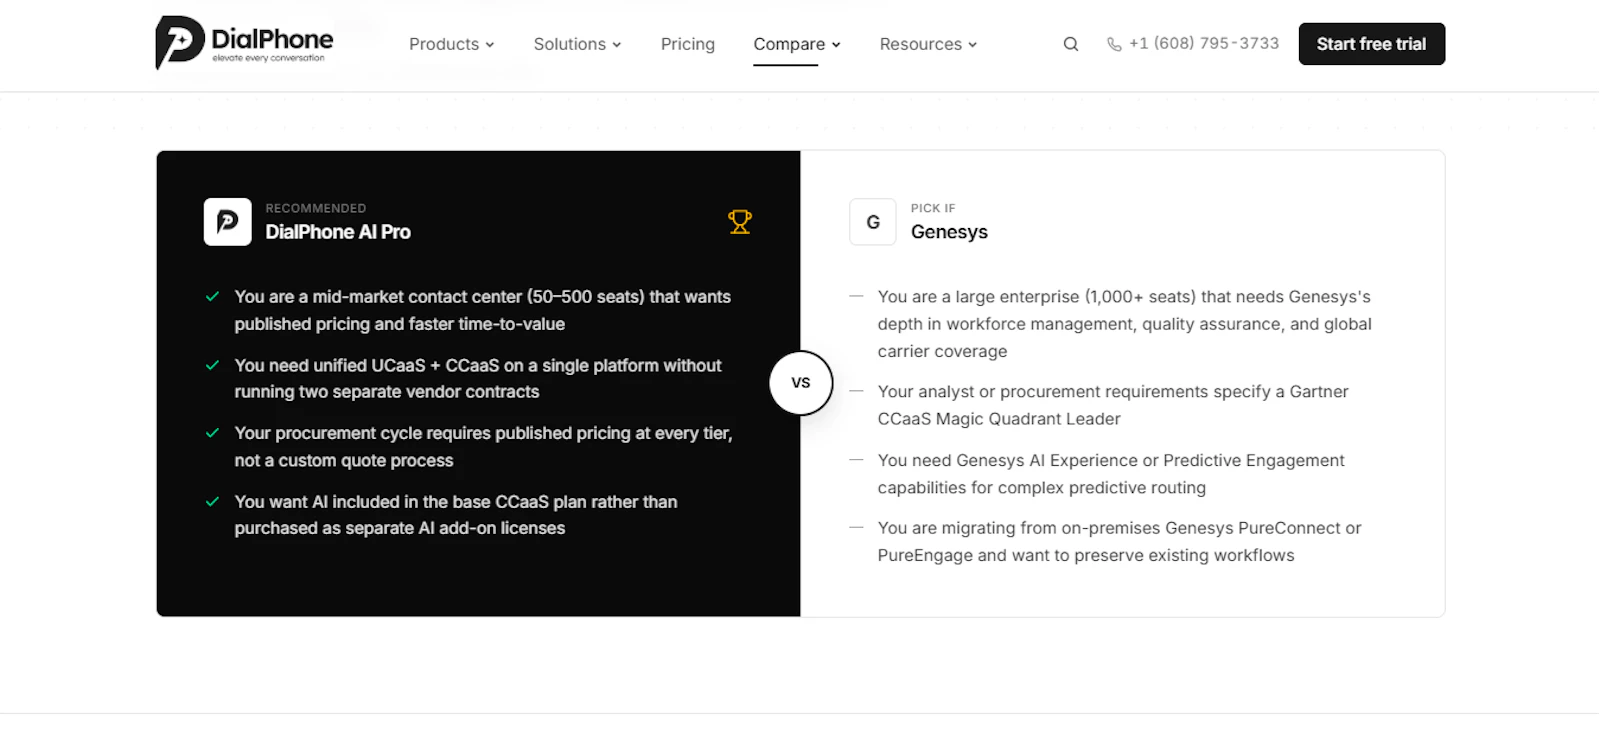
Task: Expand the Resources menu
Action: point(928,44)
